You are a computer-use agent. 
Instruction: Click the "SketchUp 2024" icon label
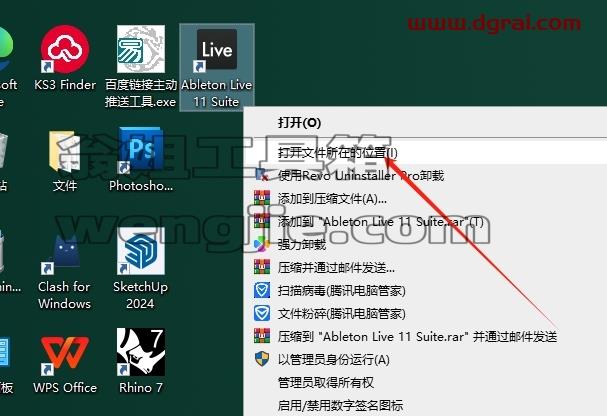point(141,295)
